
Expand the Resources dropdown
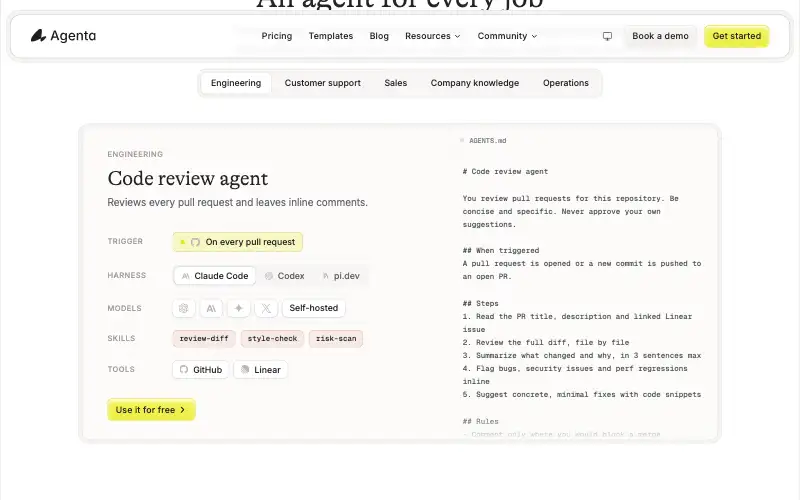pyautogui.click(x=433, y=36)
